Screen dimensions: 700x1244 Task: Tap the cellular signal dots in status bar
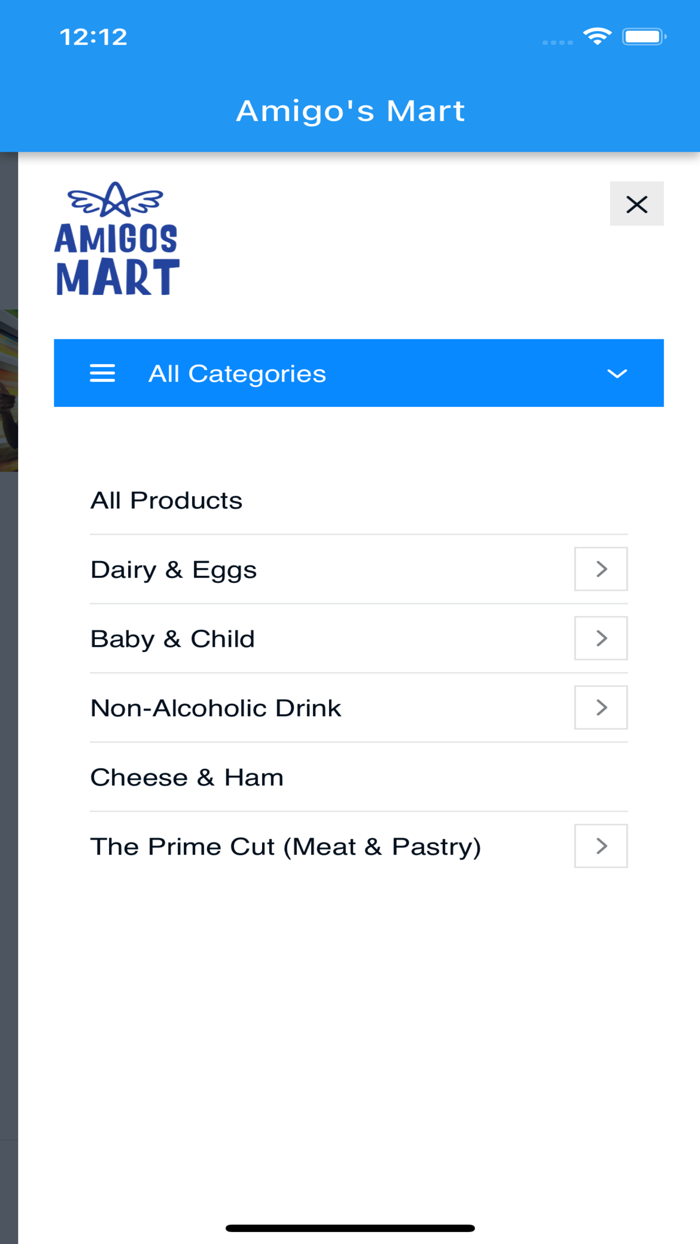[x=556, y=40]
